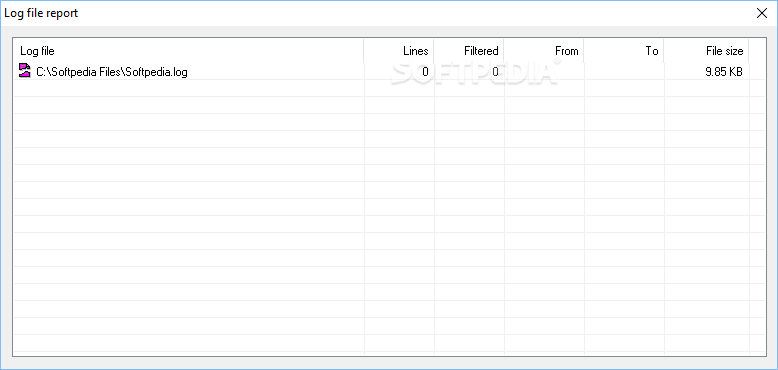Click the pink log file icon
The image size is (778, 370).
pos(24,70)
